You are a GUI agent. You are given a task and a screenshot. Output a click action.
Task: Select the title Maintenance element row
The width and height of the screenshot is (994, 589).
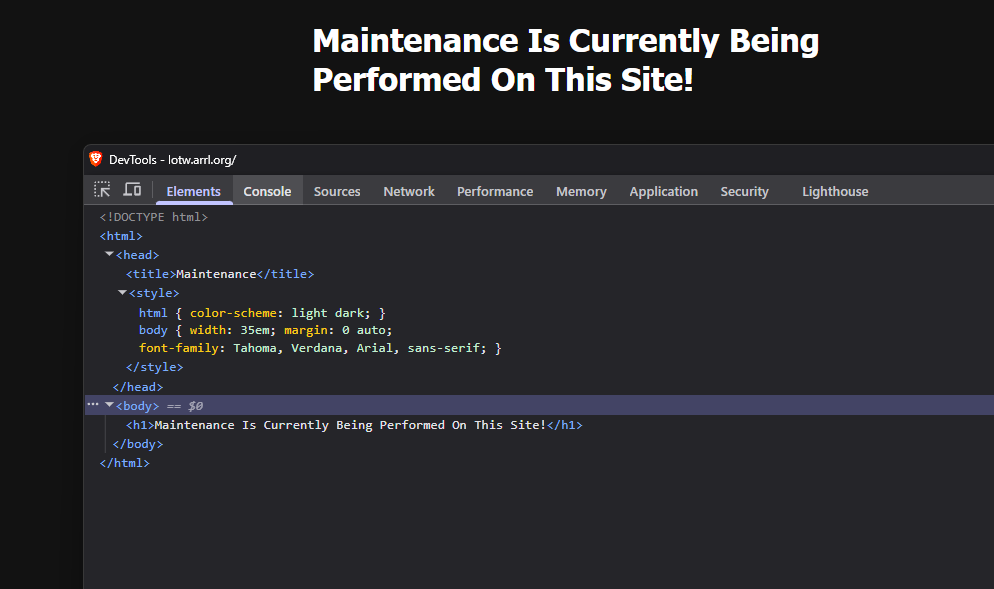coord(220,274)
